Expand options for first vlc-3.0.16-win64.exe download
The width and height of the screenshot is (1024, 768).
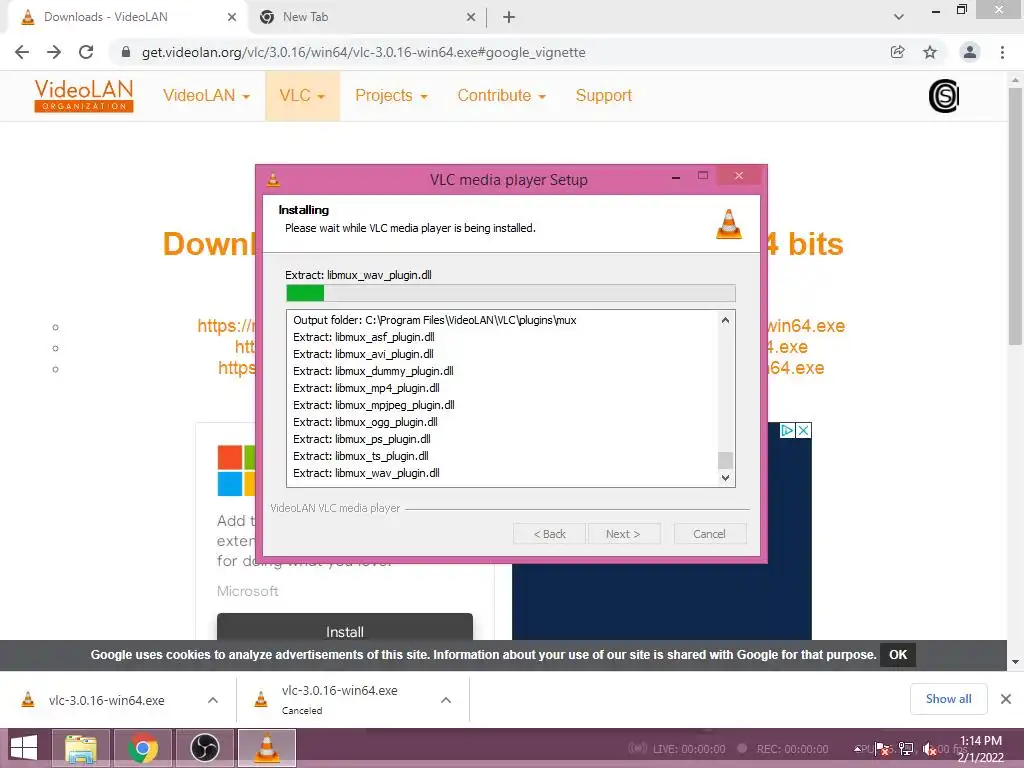click(213, 700)
